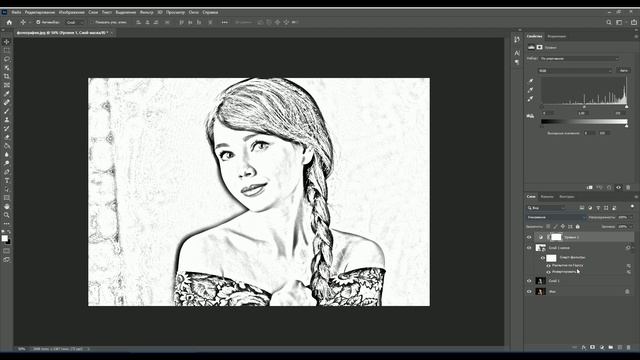Open the RGB channel dropdown in Levels
The image size is (640, 360).
coord(575,71)
